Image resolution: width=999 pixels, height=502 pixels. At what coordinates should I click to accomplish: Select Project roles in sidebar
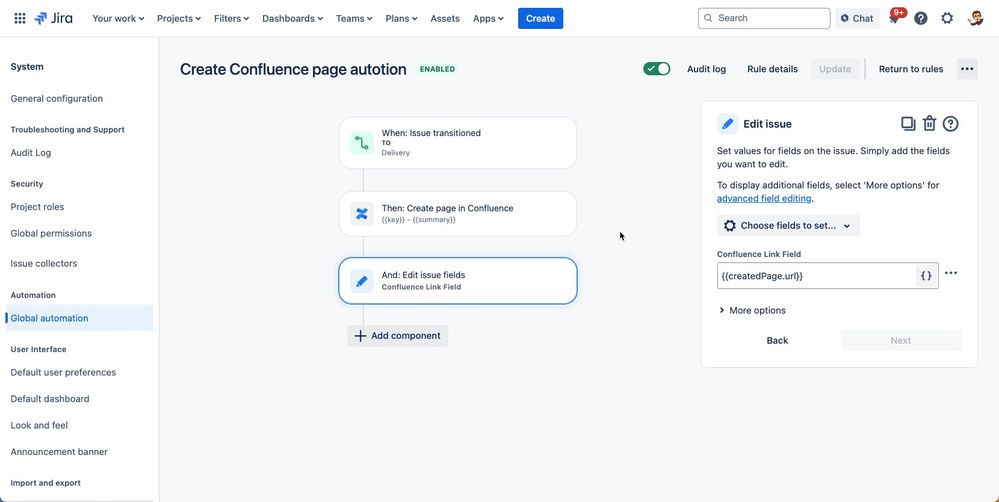click(x=37, y=207)
